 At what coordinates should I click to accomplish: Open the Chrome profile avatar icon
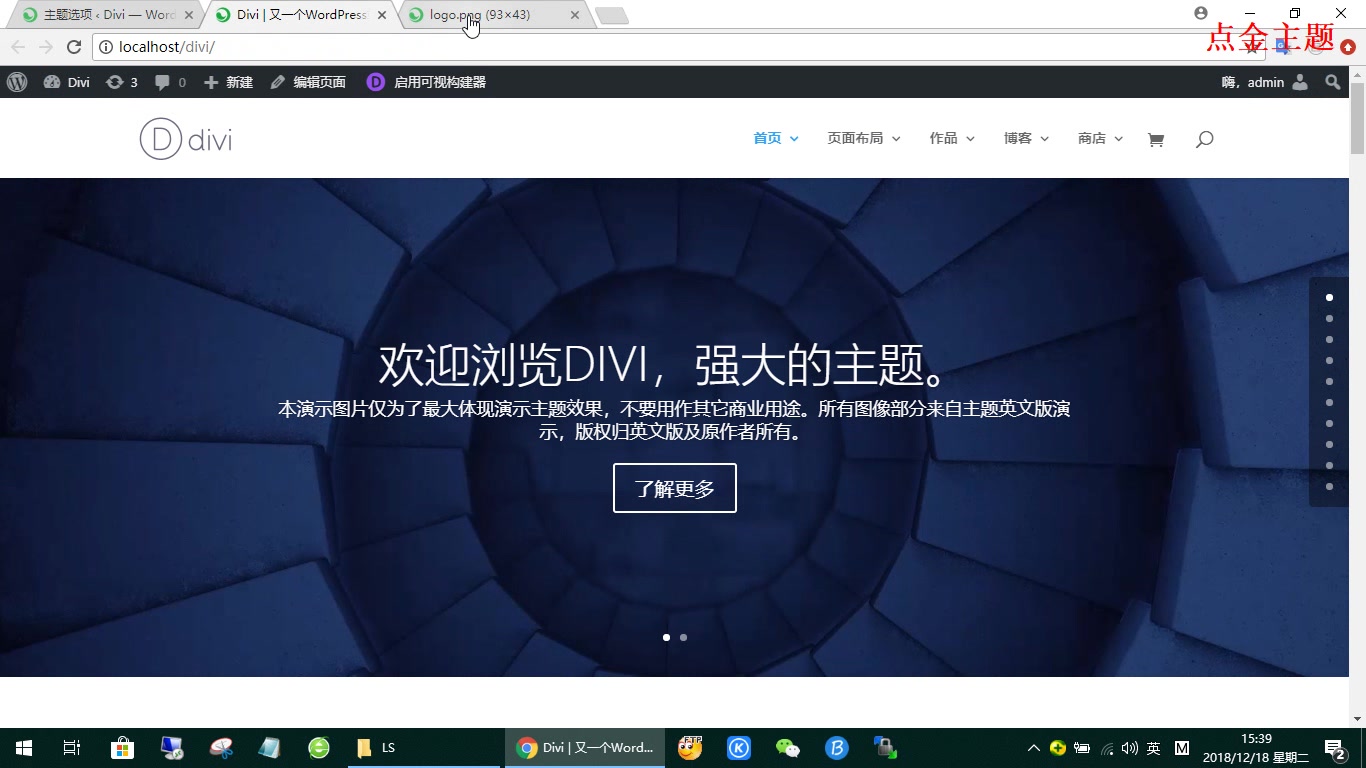1201,13
